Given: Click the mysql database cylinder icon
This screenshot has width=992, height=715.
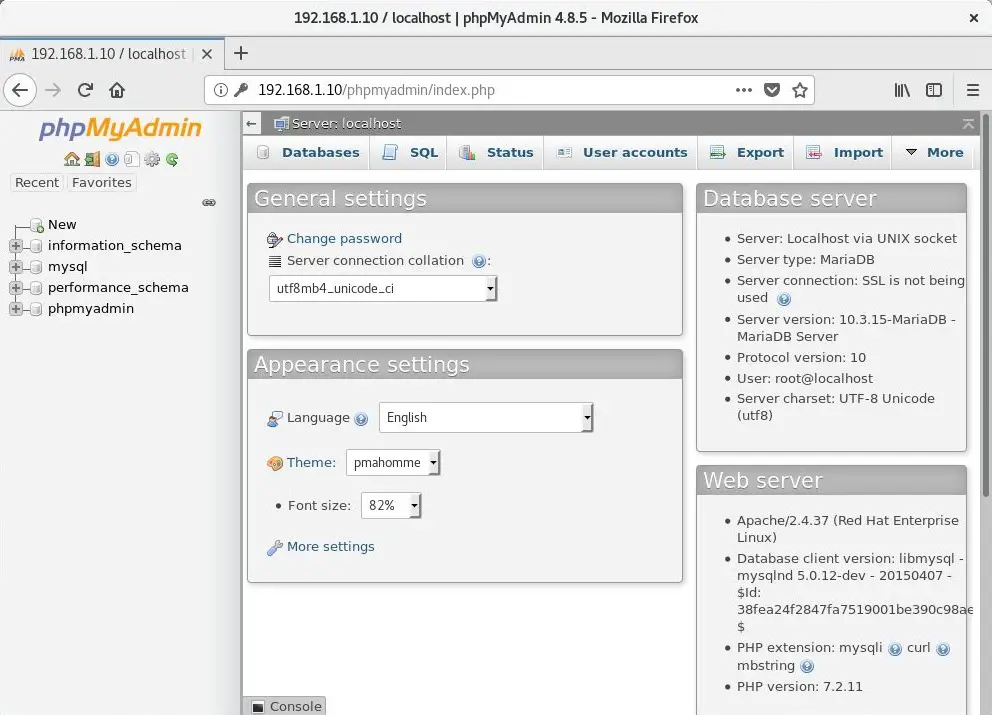Looking at the screenshot, I should click(36, 267).
